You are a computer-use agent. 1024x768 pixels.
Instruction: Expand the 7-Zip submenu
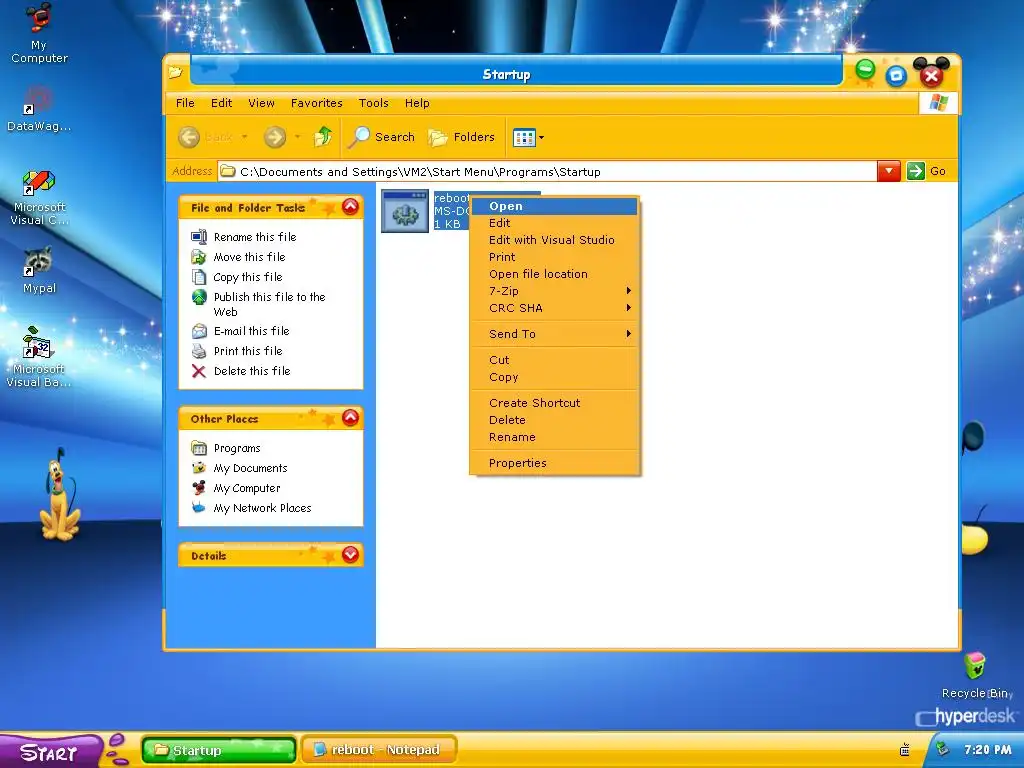tap(554, 291)
